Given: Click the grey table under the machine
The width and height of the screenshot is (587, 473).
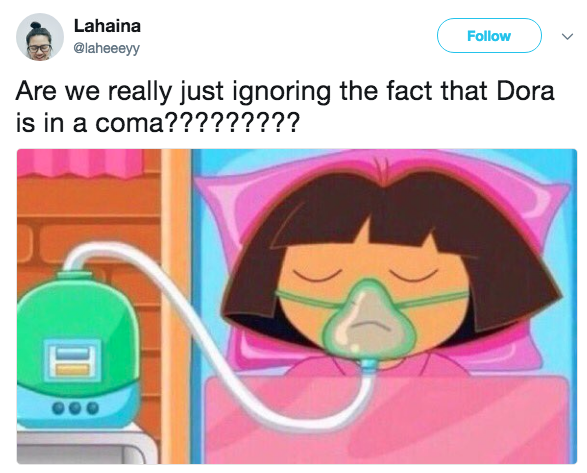Looking at the screenshot, I should click(86, 448).
